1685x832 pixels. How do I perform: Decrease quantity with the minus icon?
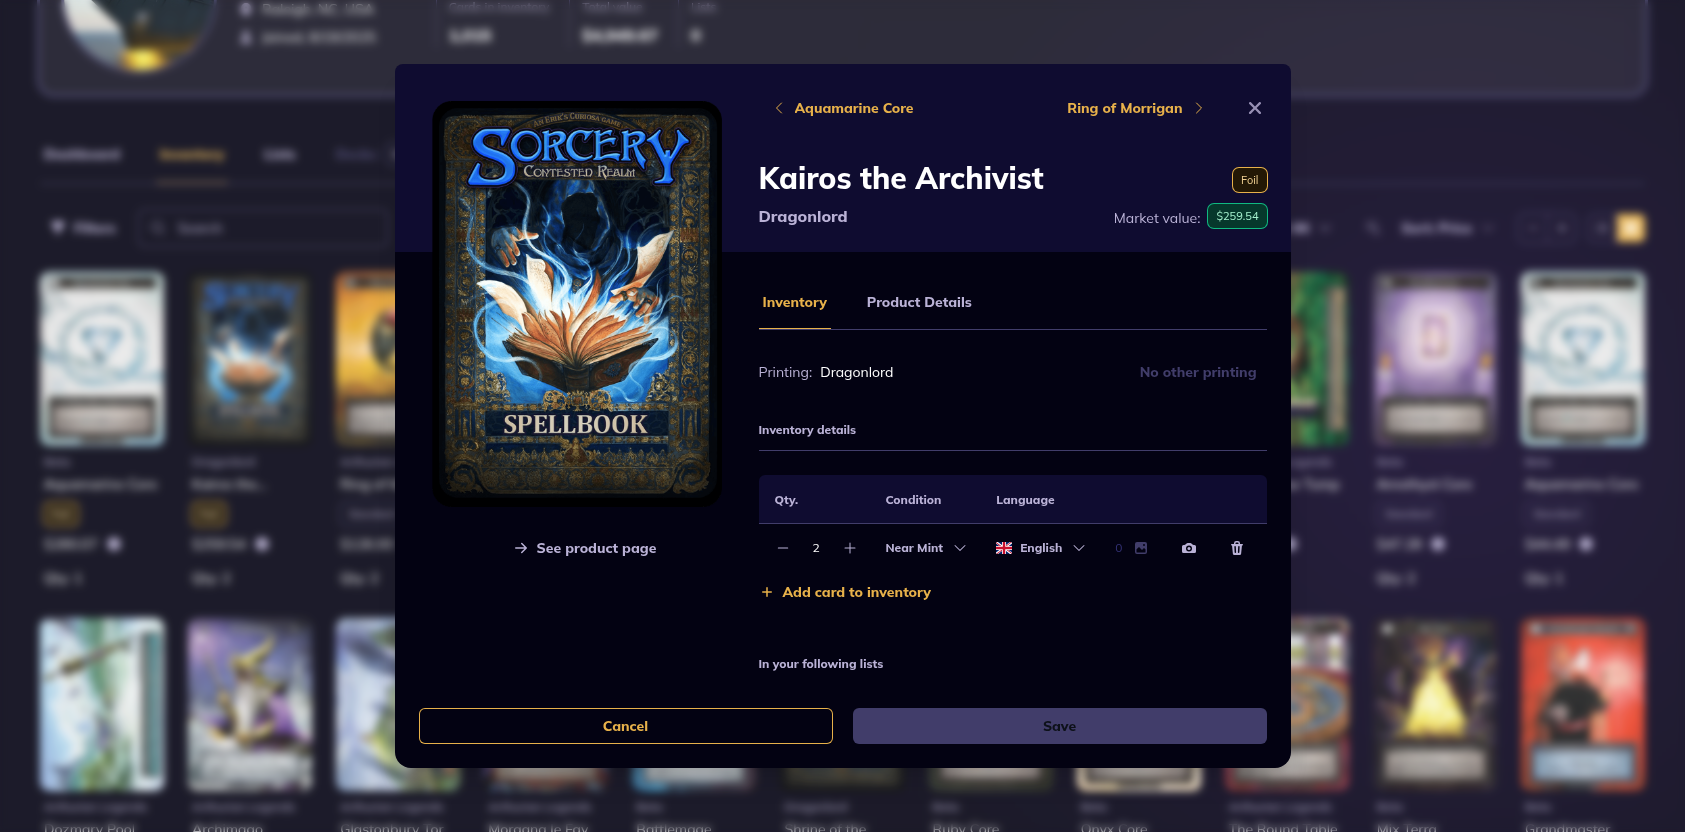(783, 548)
